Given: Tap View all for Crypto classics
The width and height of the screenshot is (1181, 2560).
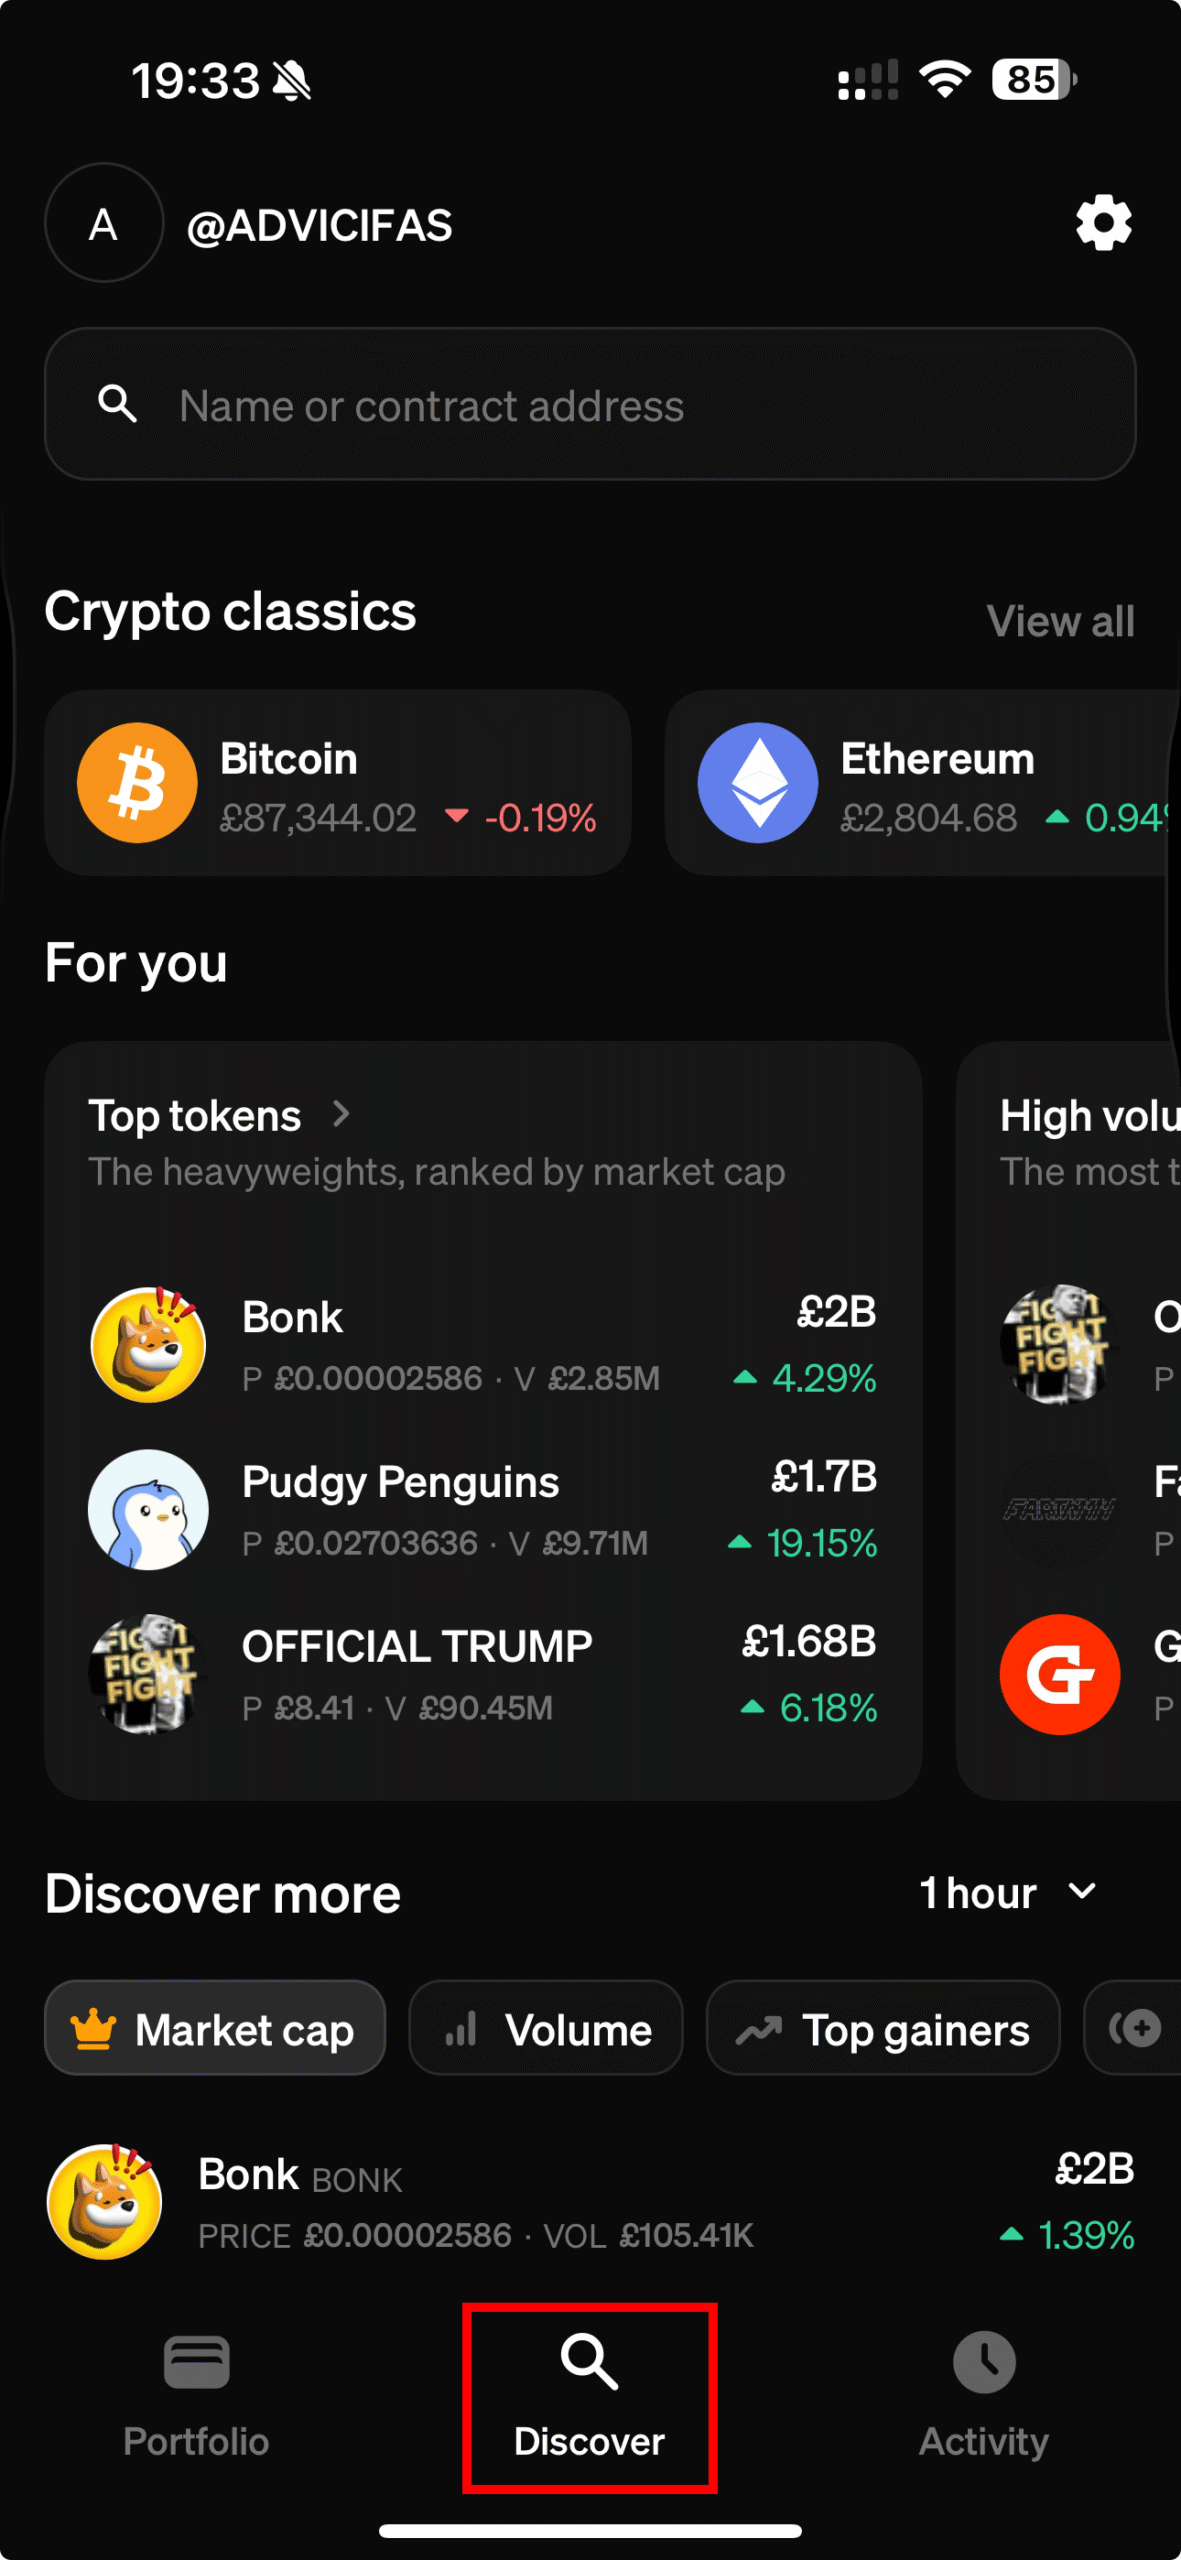Looking at the screenshot, I should pyautogui.click(x=1060, y=621).
